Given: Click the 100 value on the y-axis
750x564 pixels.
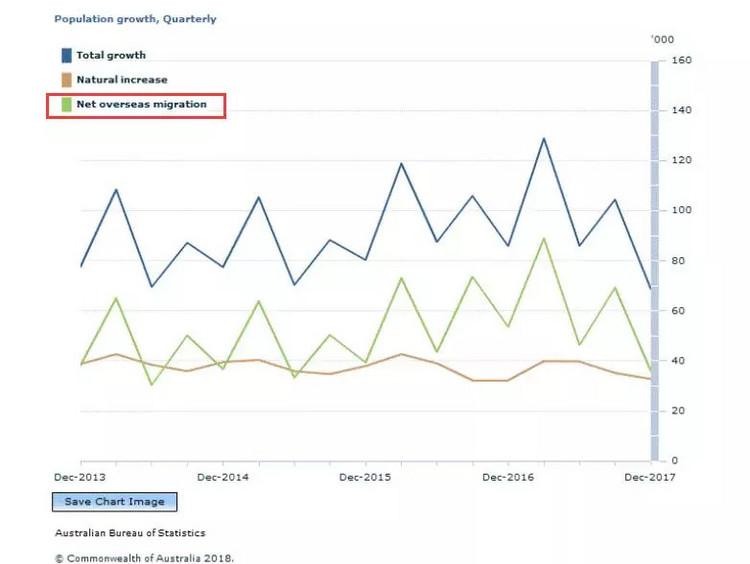Looking at the screenshot, I should (683, 211).
